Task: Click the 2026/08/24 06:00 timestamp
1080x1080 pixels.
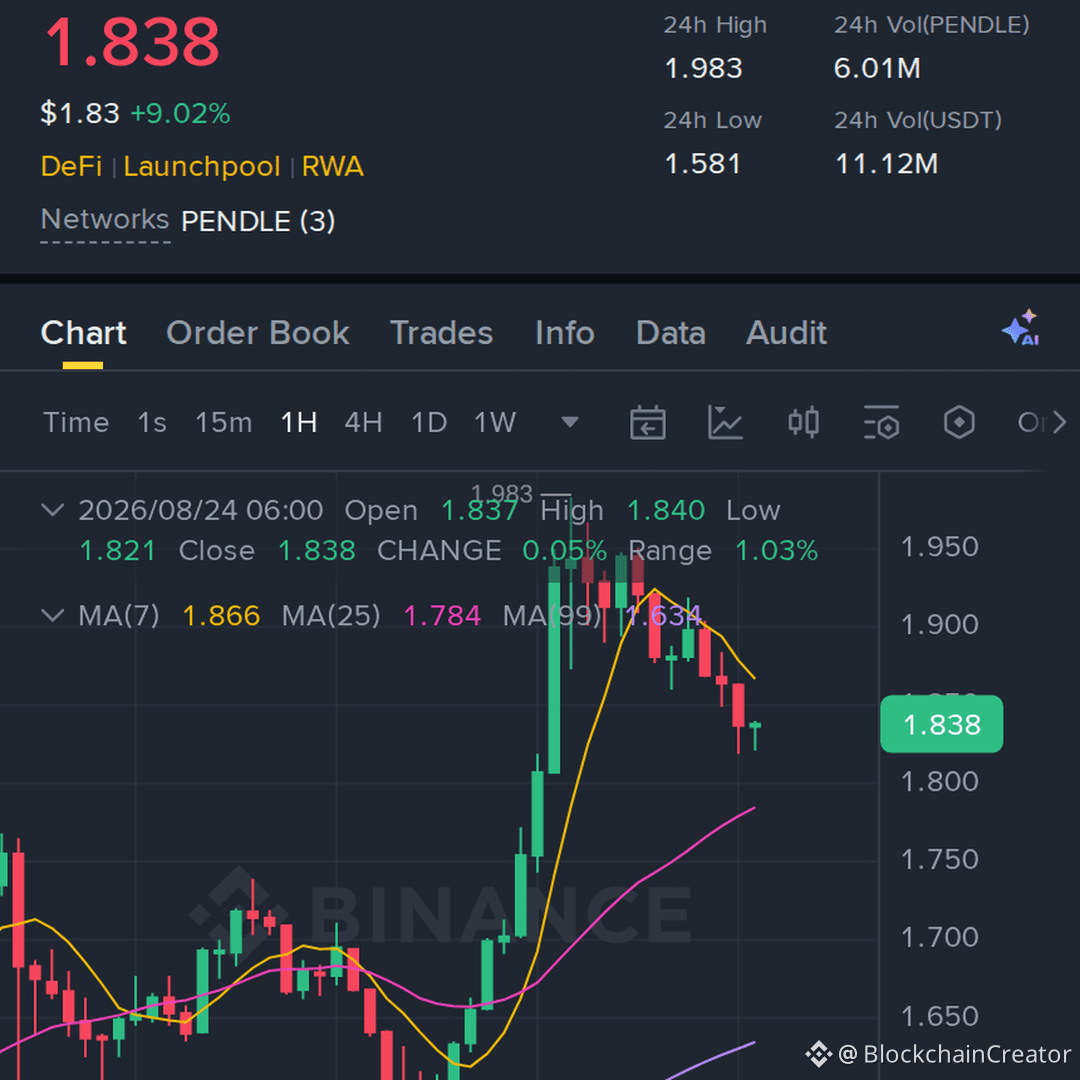Action: [x=200, y=510]
